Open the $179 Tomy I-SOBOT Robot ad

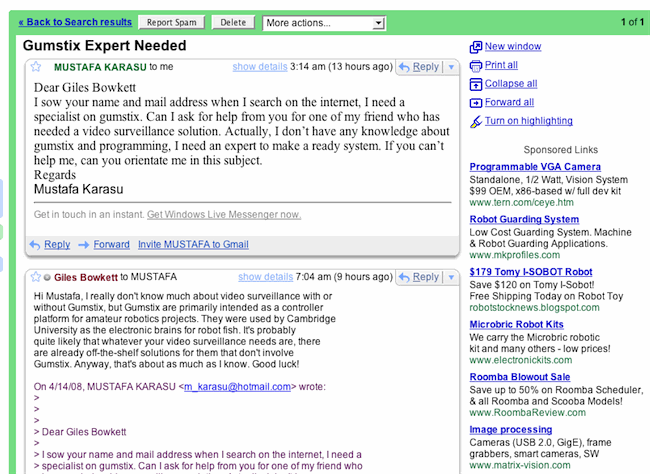(531, 272)
